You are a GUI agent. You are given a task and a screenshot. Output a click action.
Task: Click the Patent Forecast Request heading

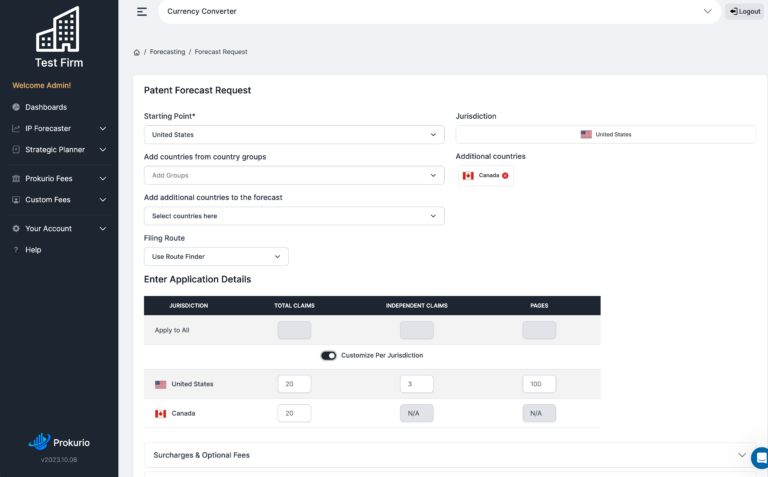(x=197, y=90)
